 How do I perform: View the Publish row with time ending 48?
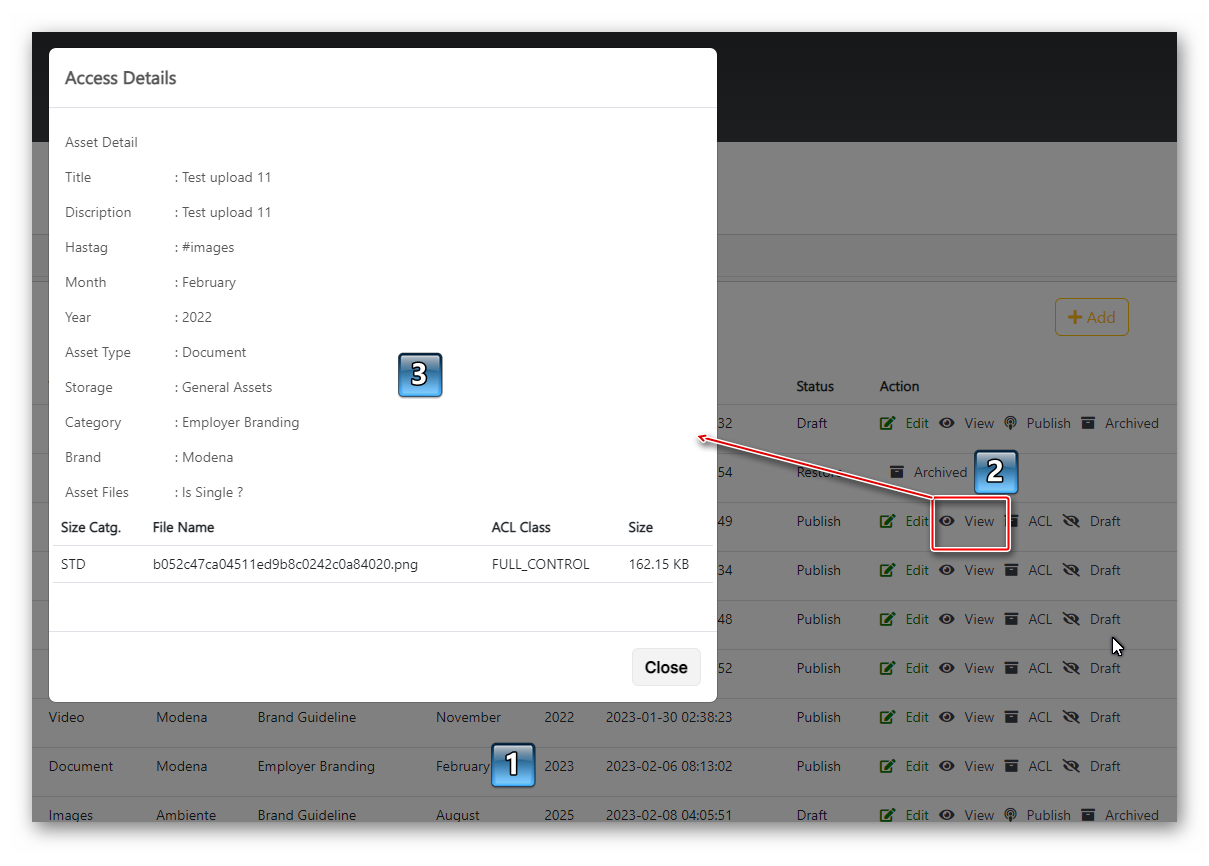click(966, 619)
